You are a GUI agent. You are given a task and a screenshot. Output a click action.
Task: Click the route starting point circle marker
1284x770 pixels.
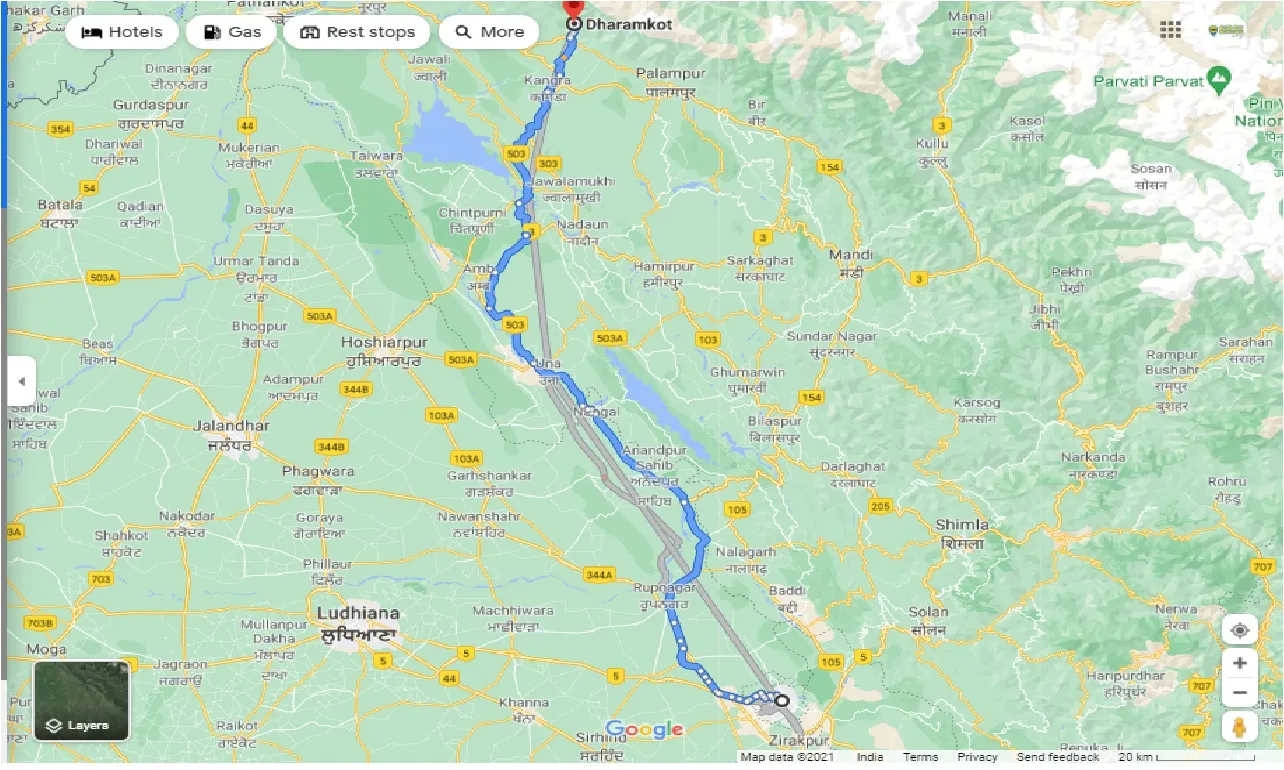[782, 701]
